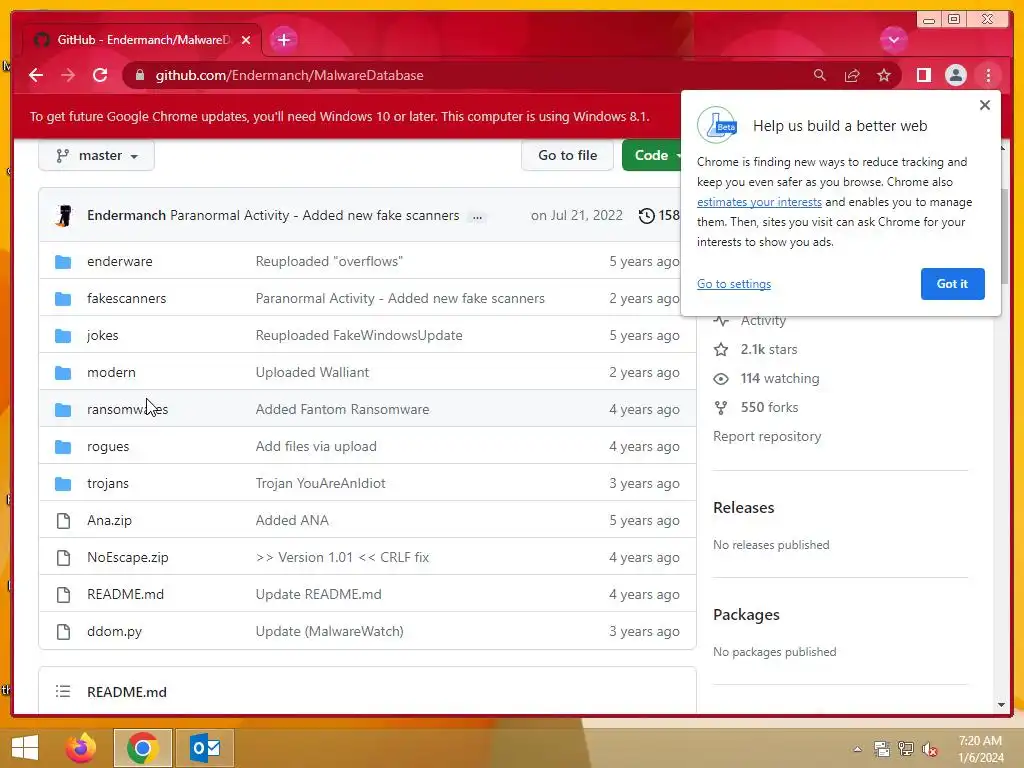Close the Help us build popup

coord(985,105)
